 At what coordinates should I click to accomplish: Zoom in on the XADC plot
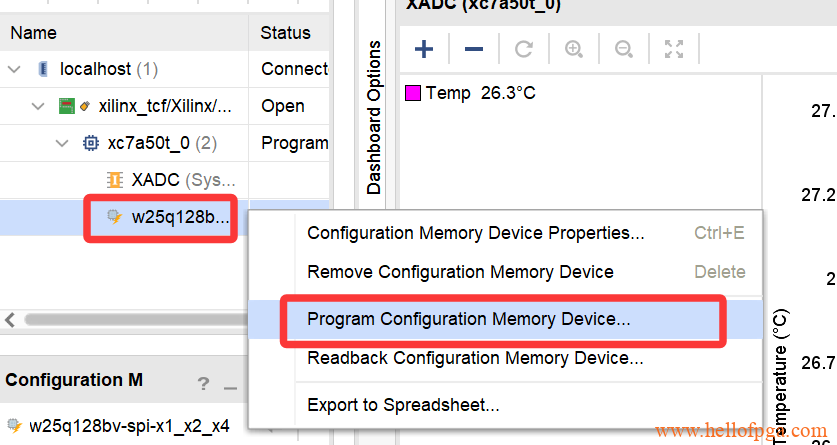coord(574,48)
